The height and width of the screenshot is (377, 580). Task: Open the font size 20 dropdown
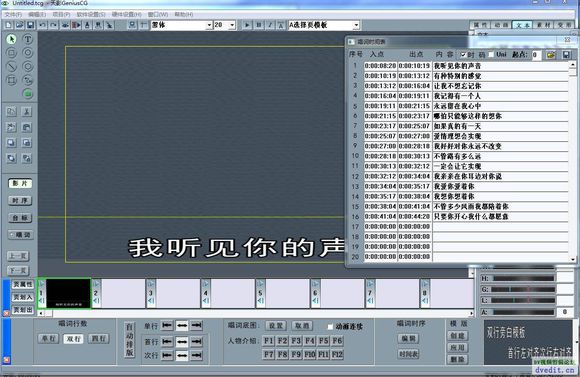pyautogui.click(x=232, y=25)
